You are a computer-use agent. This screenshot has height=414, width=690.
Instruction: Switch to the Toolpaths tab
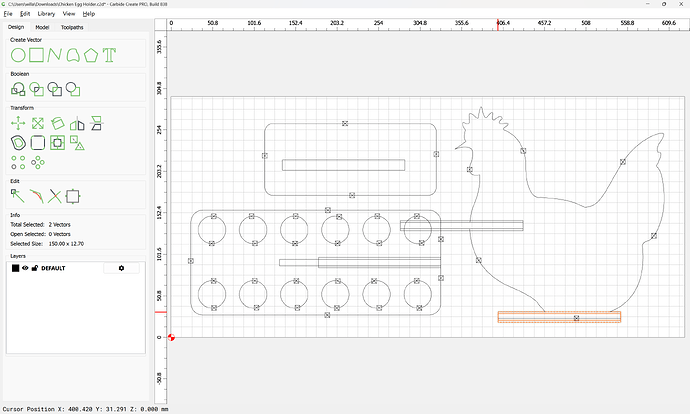pos(72,27)
